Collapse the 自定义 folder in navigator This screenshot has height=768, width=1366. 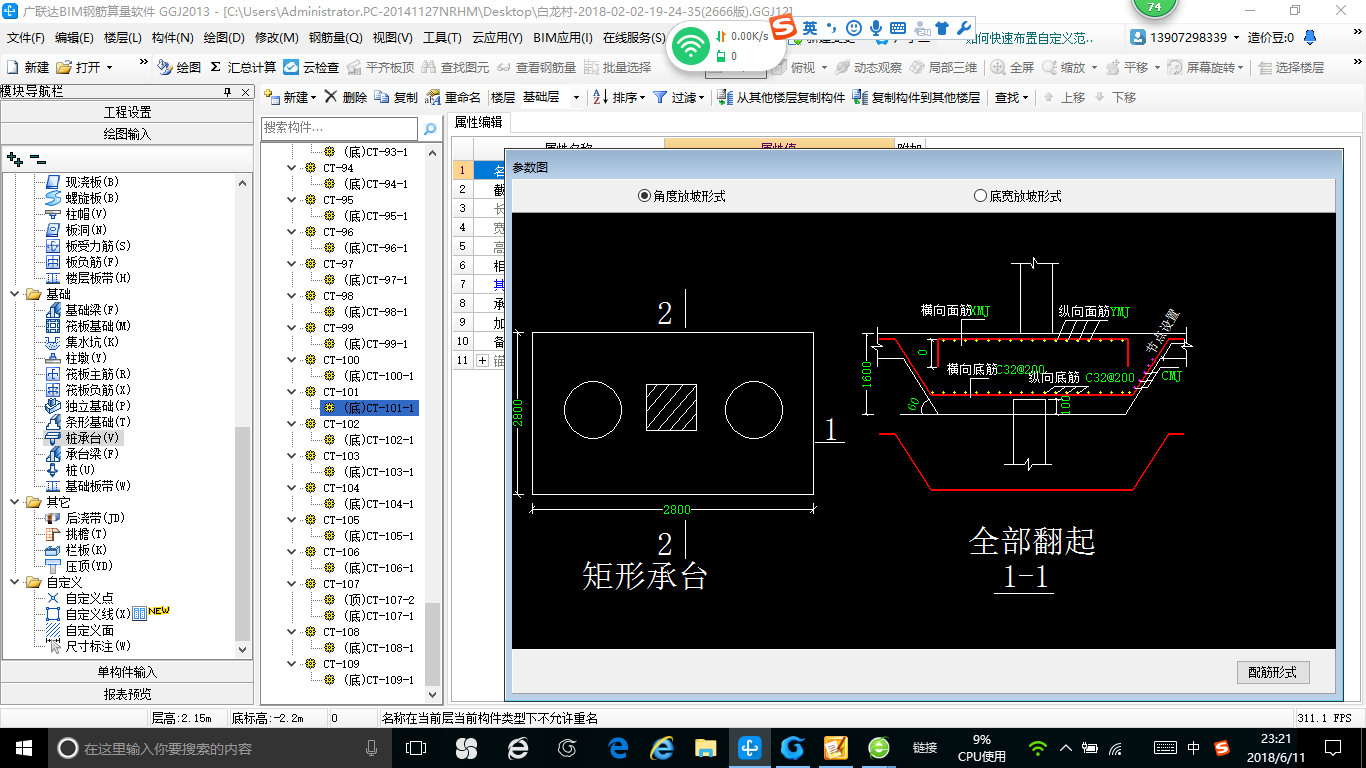tap(15, 582)
